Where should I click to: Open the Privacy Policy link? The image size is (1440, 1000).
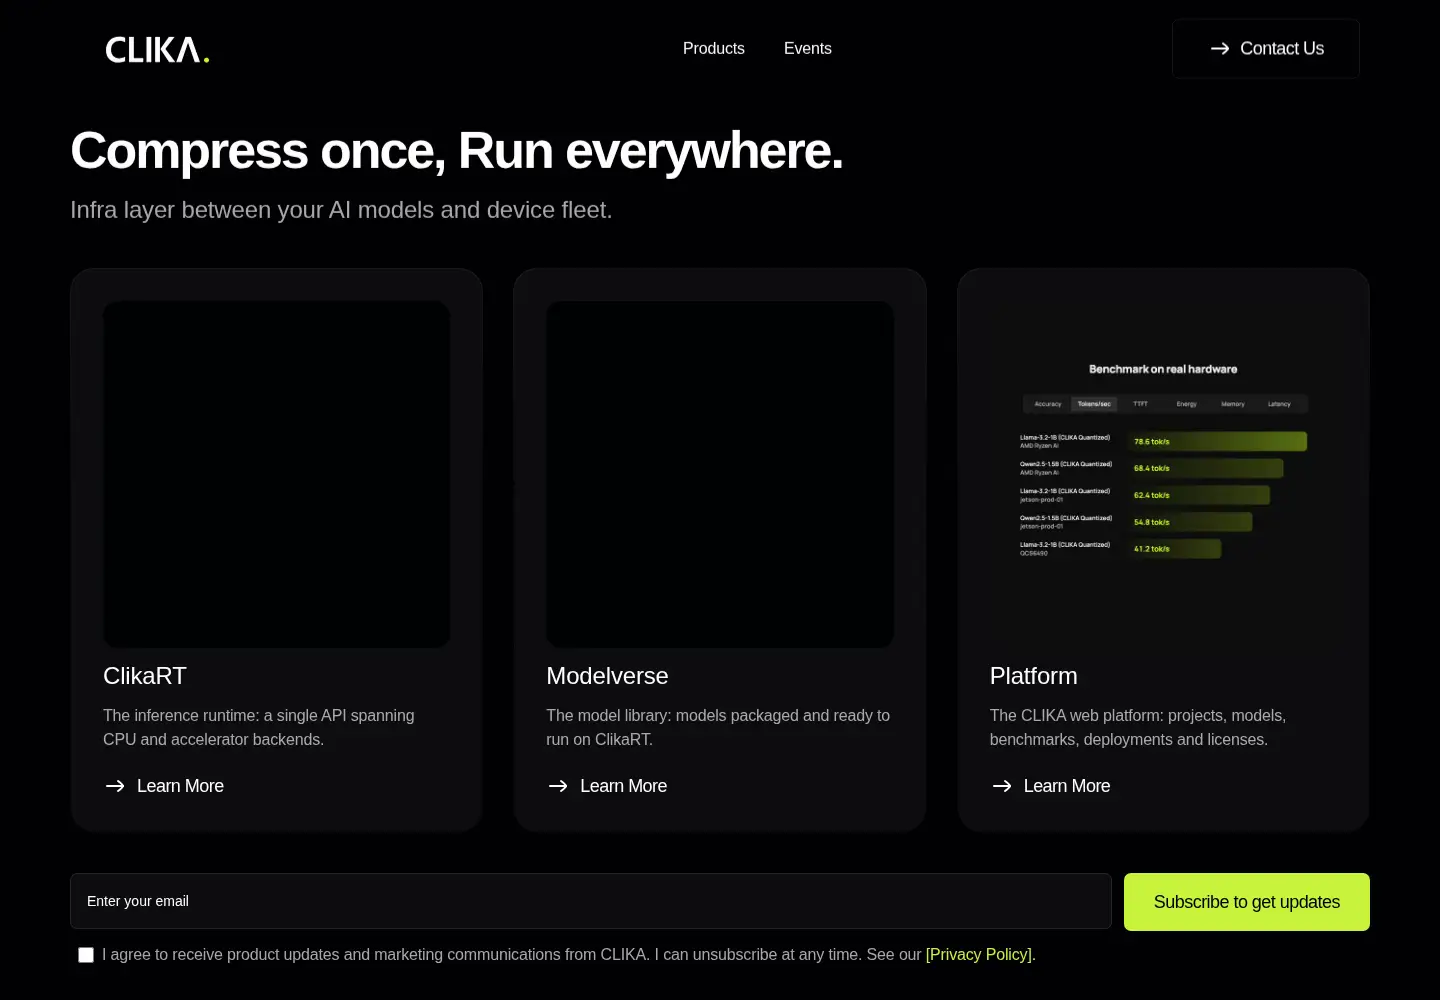click(979, 954)
